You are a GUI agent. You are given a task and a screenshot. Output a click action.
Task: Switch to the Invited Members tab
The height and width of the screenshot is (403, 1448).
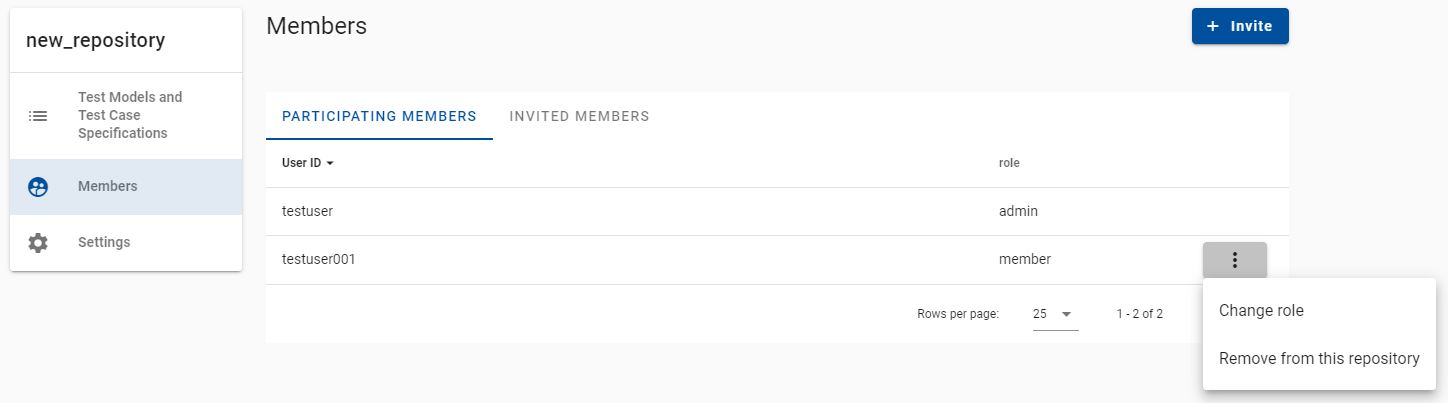point(579,116)
